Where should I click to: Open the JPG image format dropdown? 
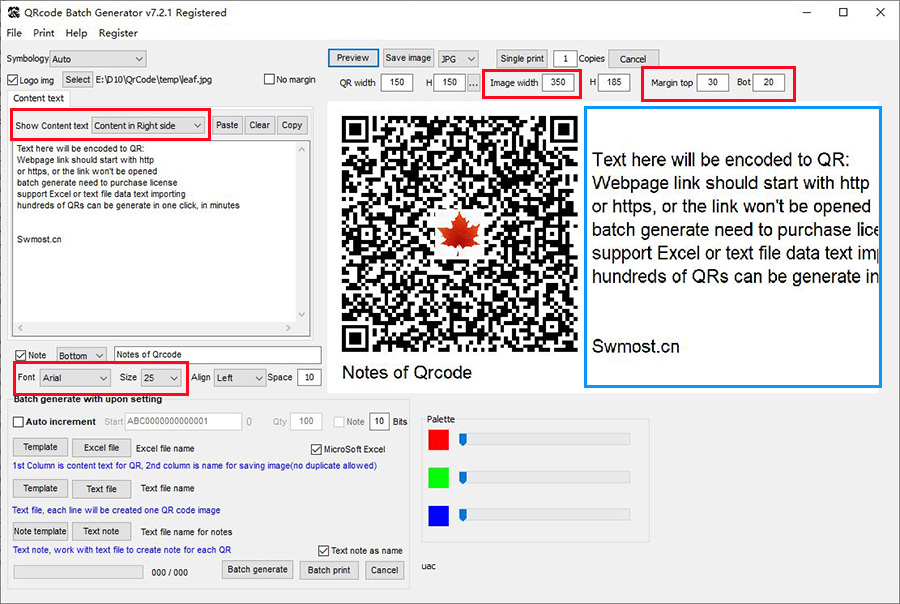457,59
